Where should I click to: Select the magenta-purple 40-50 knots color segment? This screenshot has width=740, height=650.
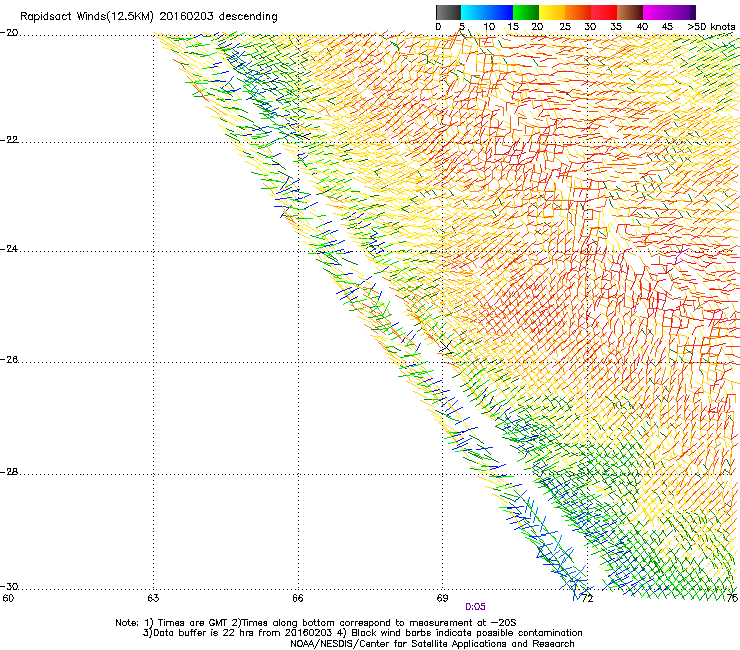pos(669,12)
